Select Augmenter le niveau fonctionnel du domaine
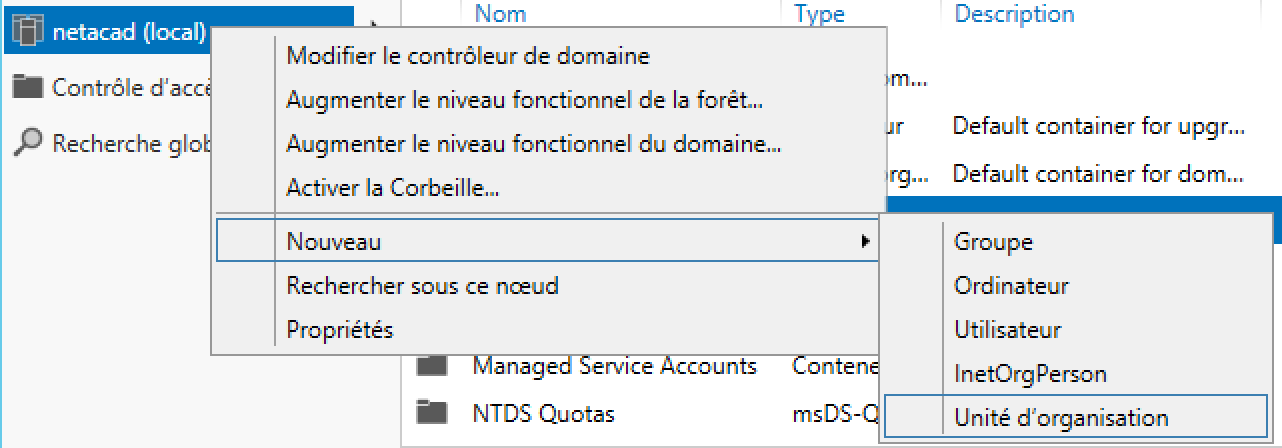1282x448 pixels. 533,144
